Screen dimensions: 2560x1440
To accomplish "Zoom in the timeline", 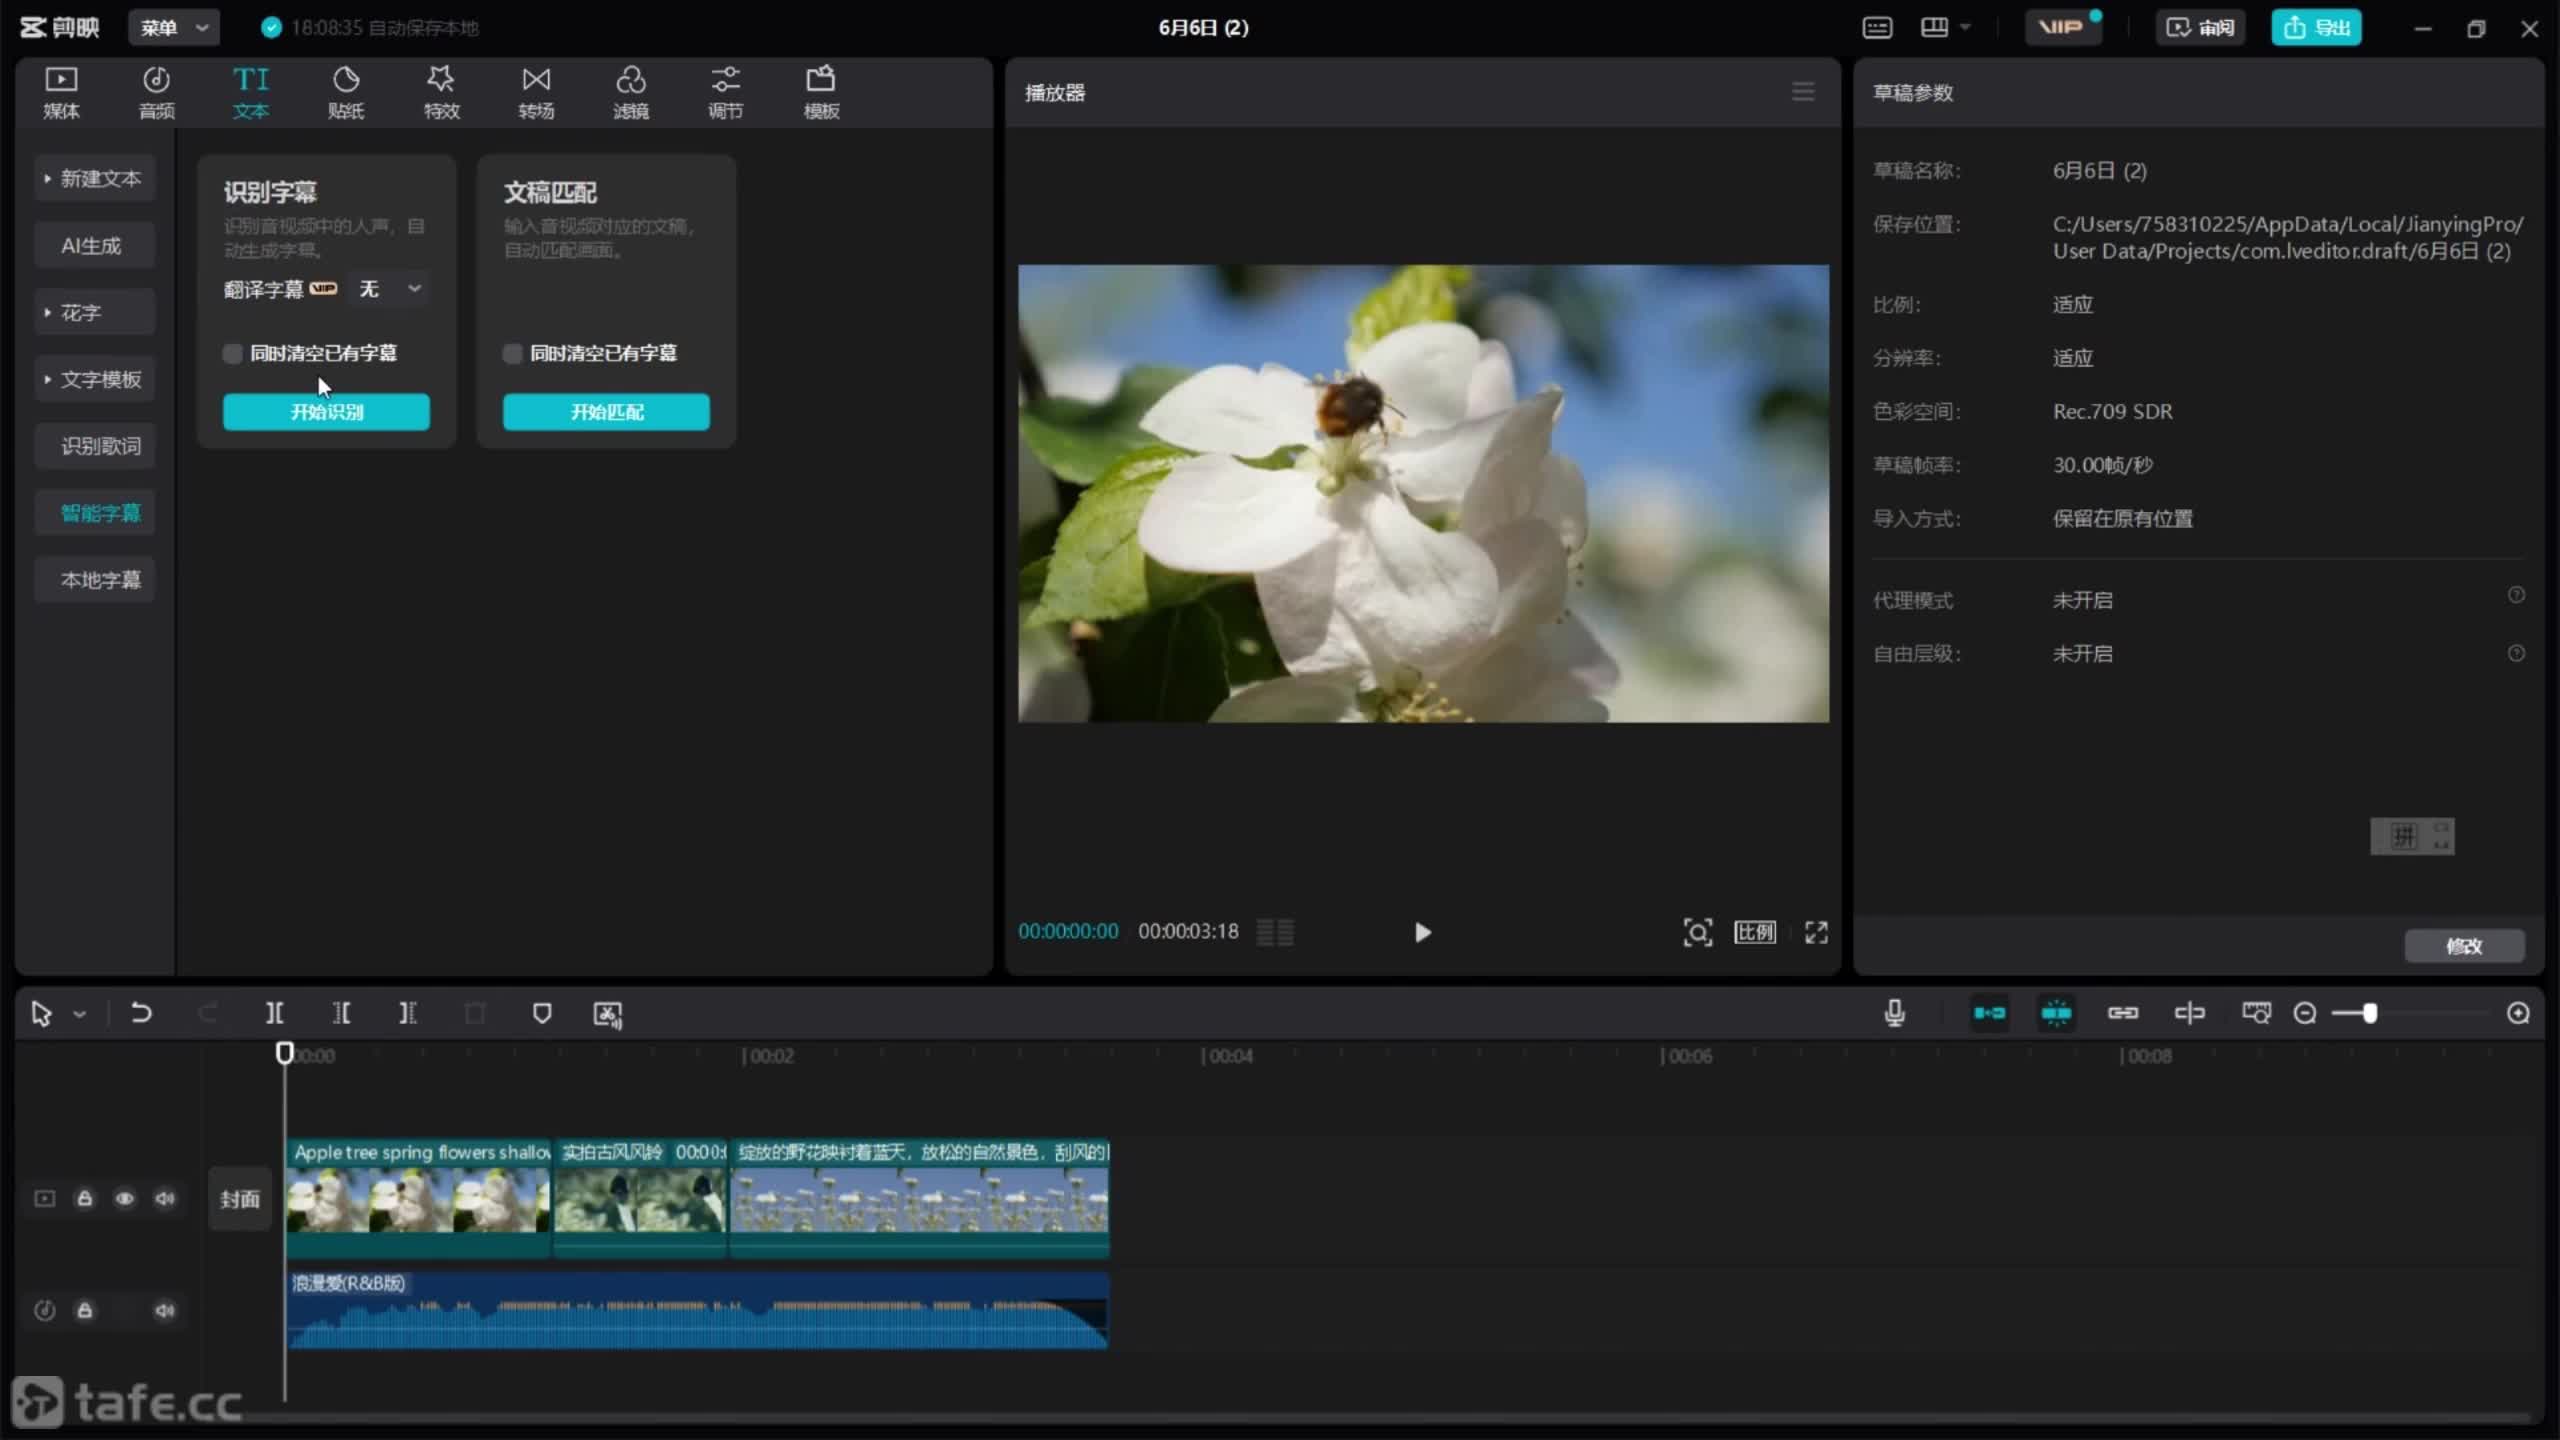I will [x=2518, y=1014].
